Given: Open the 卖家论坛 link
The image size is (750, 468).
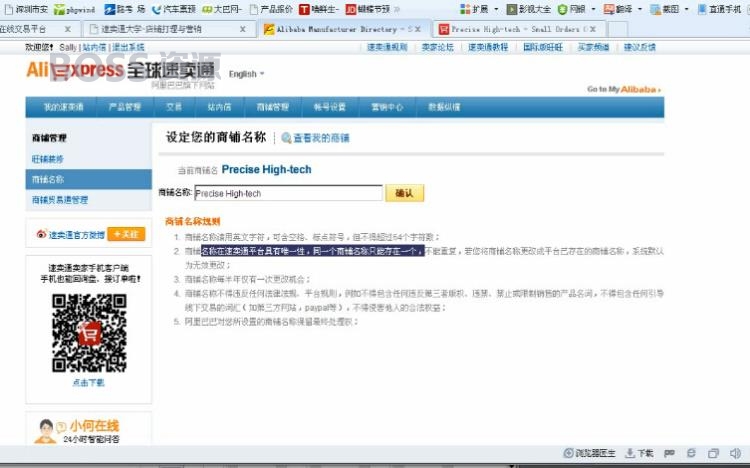Looking at the screenshot, I should pyautogui.click(x=438, y=47).
